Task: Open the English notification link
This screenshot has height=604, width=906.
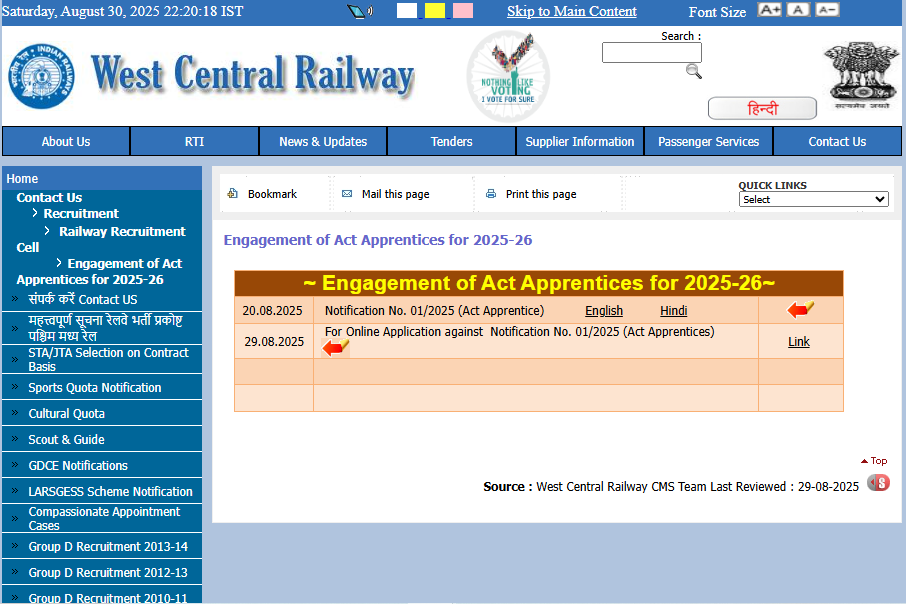Action: click(x=604, y=311)
